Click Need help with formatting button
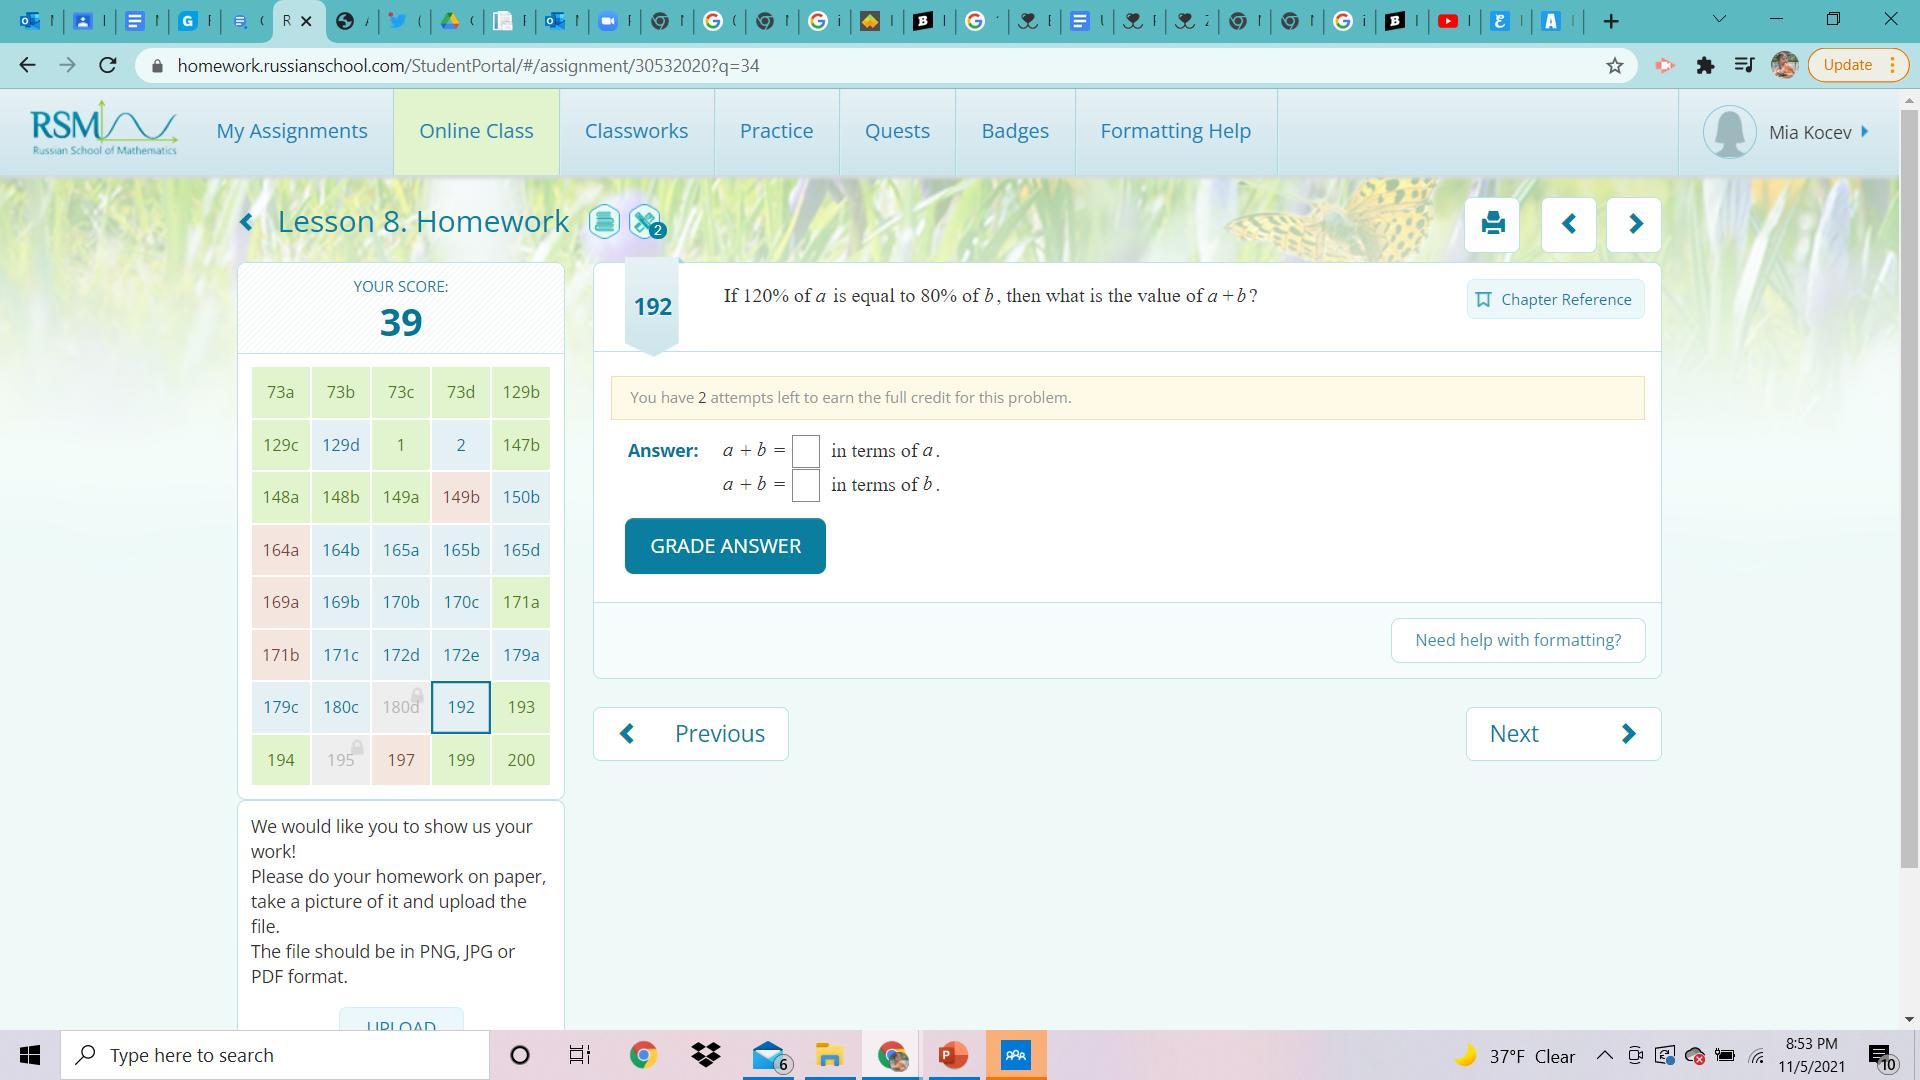This screenshot has height=1080, width=1920. (x=1517, y=640)
